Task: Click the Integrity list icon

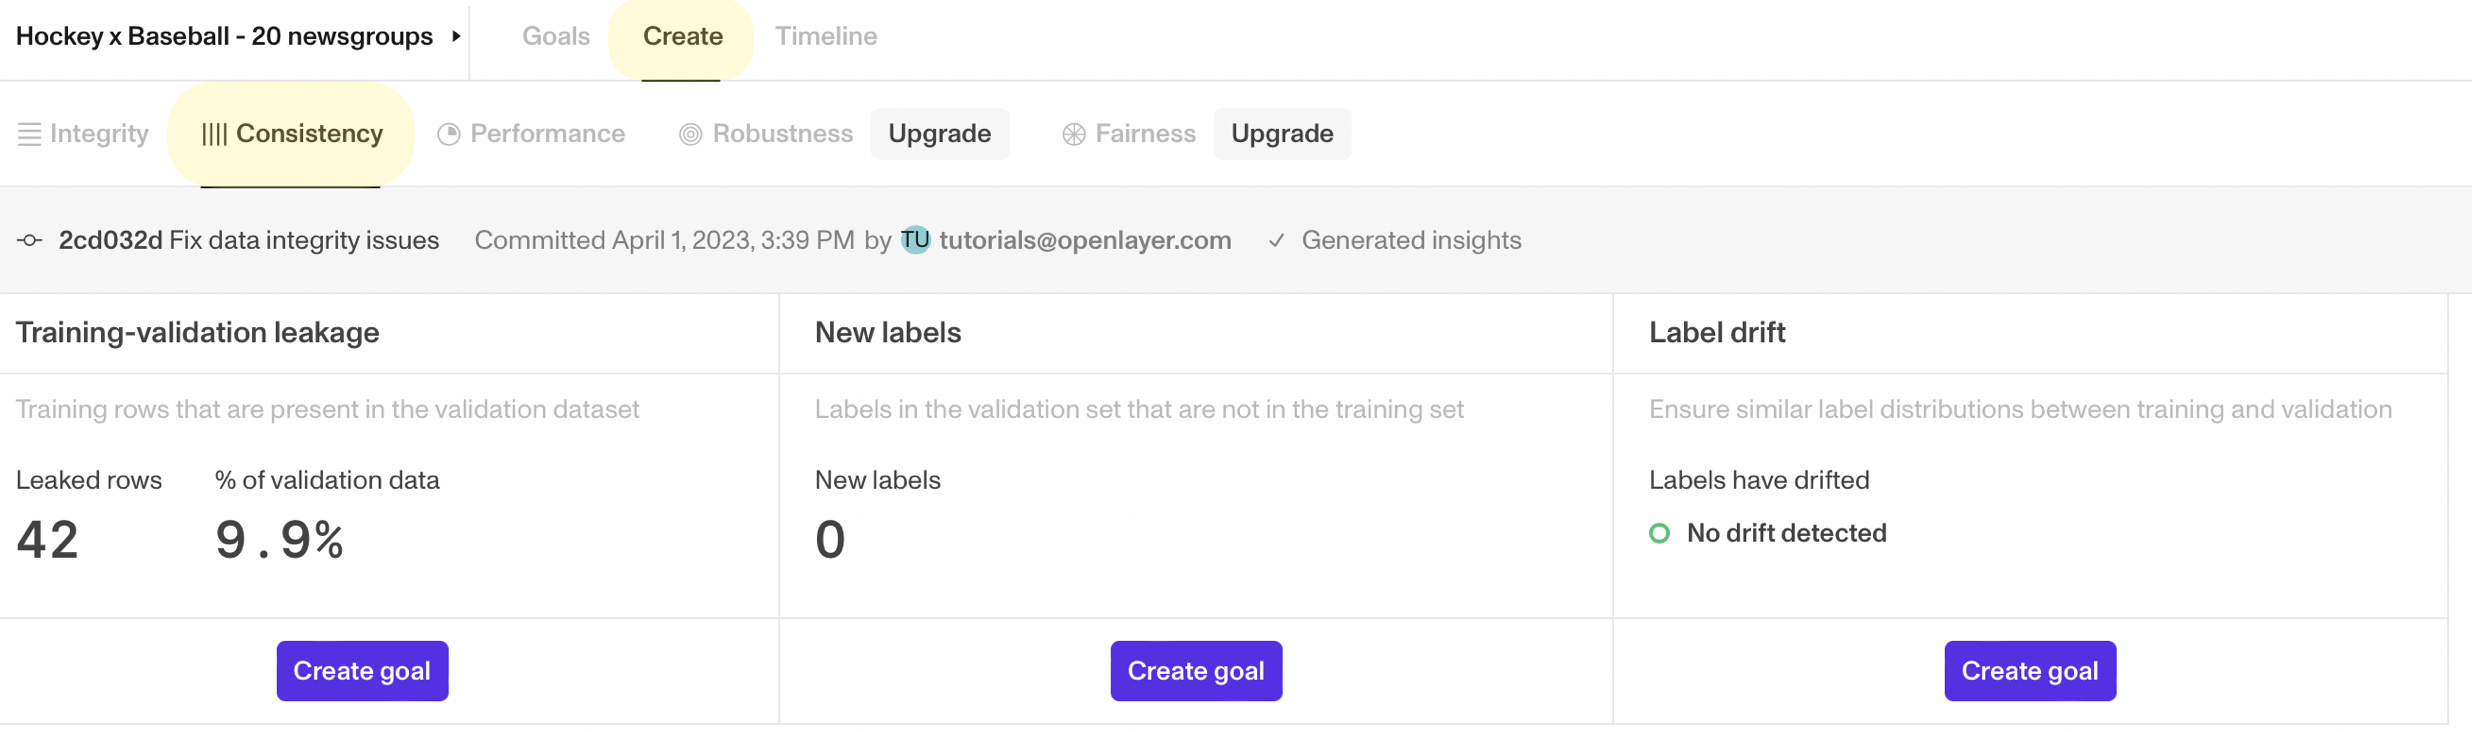Action: (x=29, y=134)
